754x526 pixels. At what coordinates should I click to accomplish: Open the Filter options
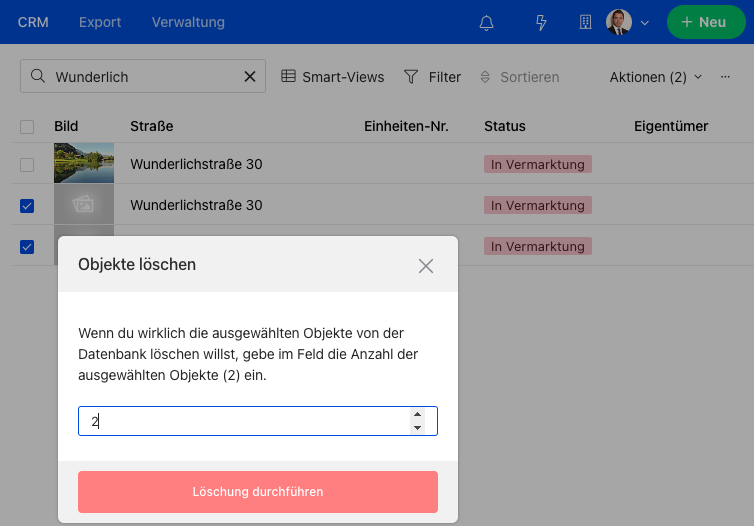[x=432, y=77]
